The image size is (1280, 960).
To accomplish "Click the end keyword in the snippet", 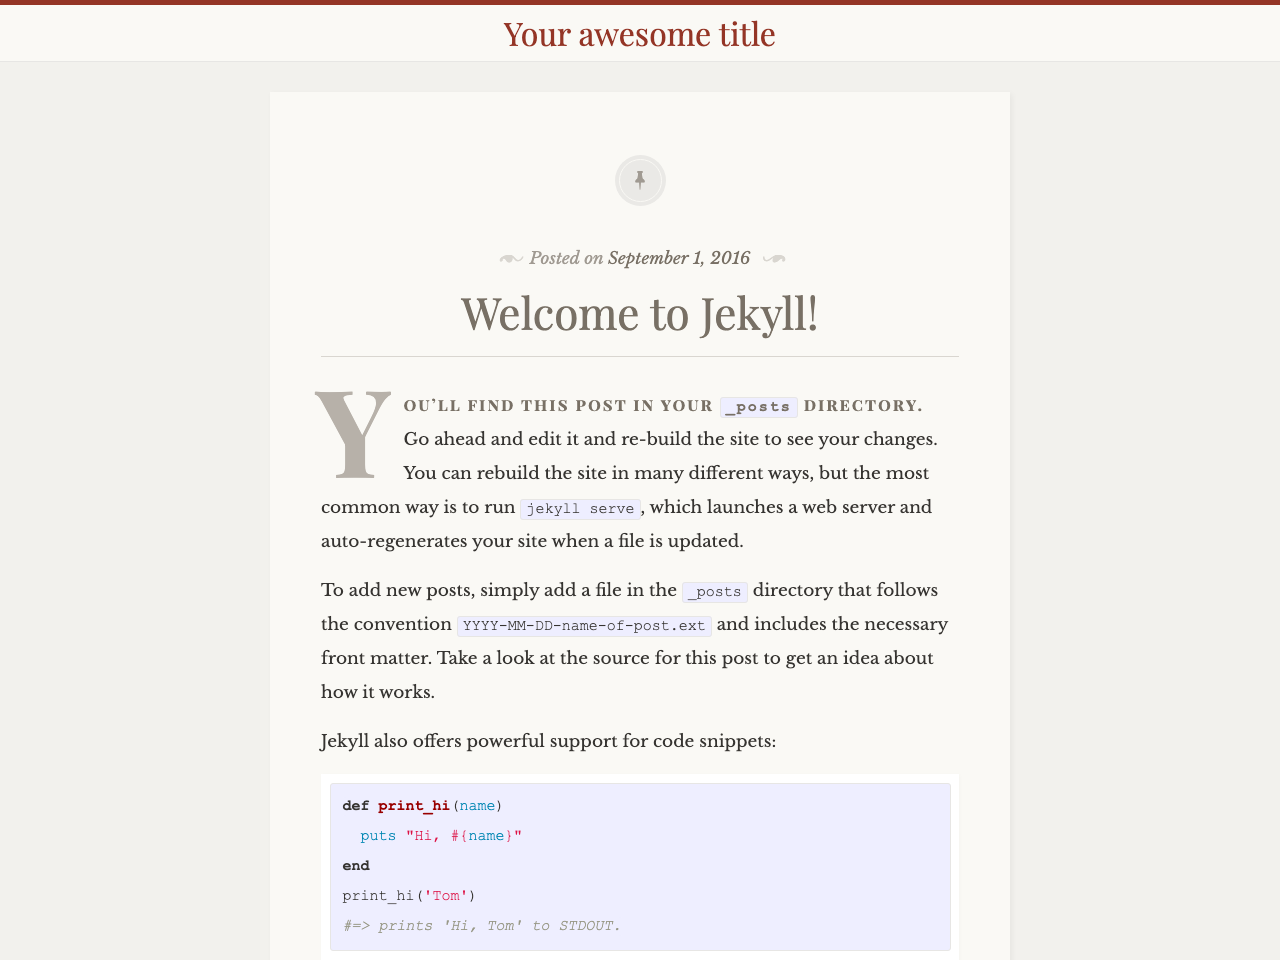I will click(355, 865).
